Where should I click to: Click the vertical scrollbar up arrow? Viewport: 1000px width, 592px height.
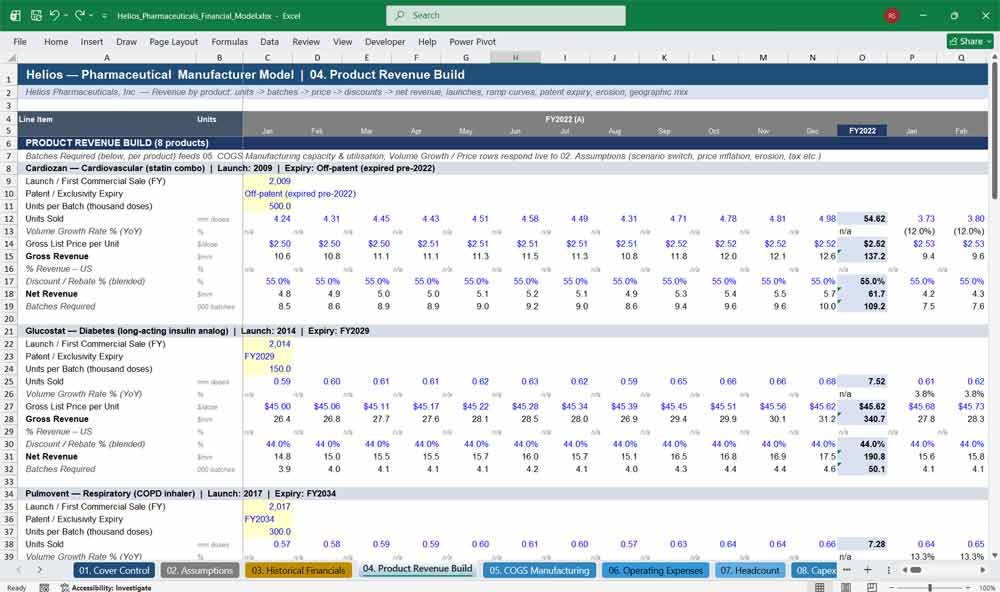(994, 58)
